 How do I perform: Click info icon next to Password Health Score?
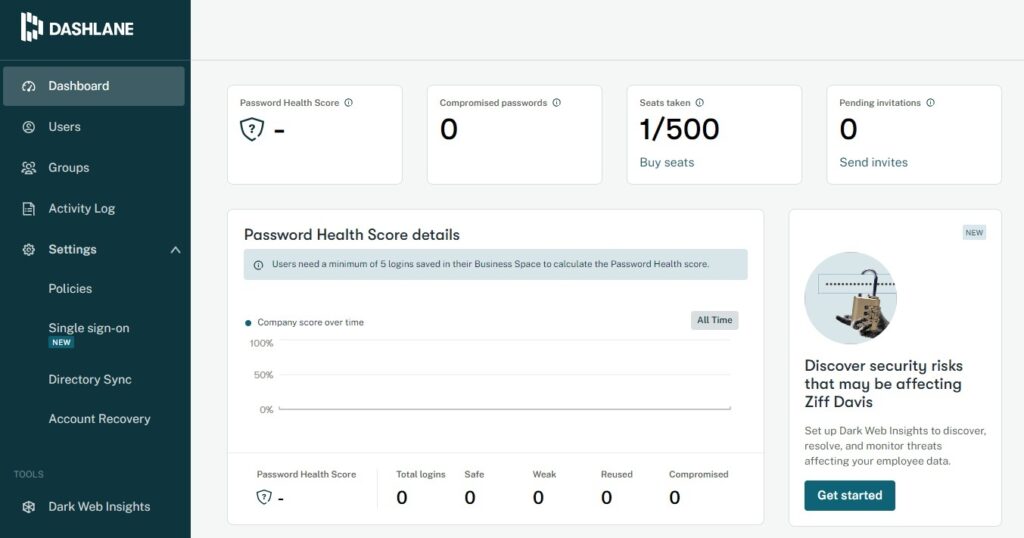(349, 103)
